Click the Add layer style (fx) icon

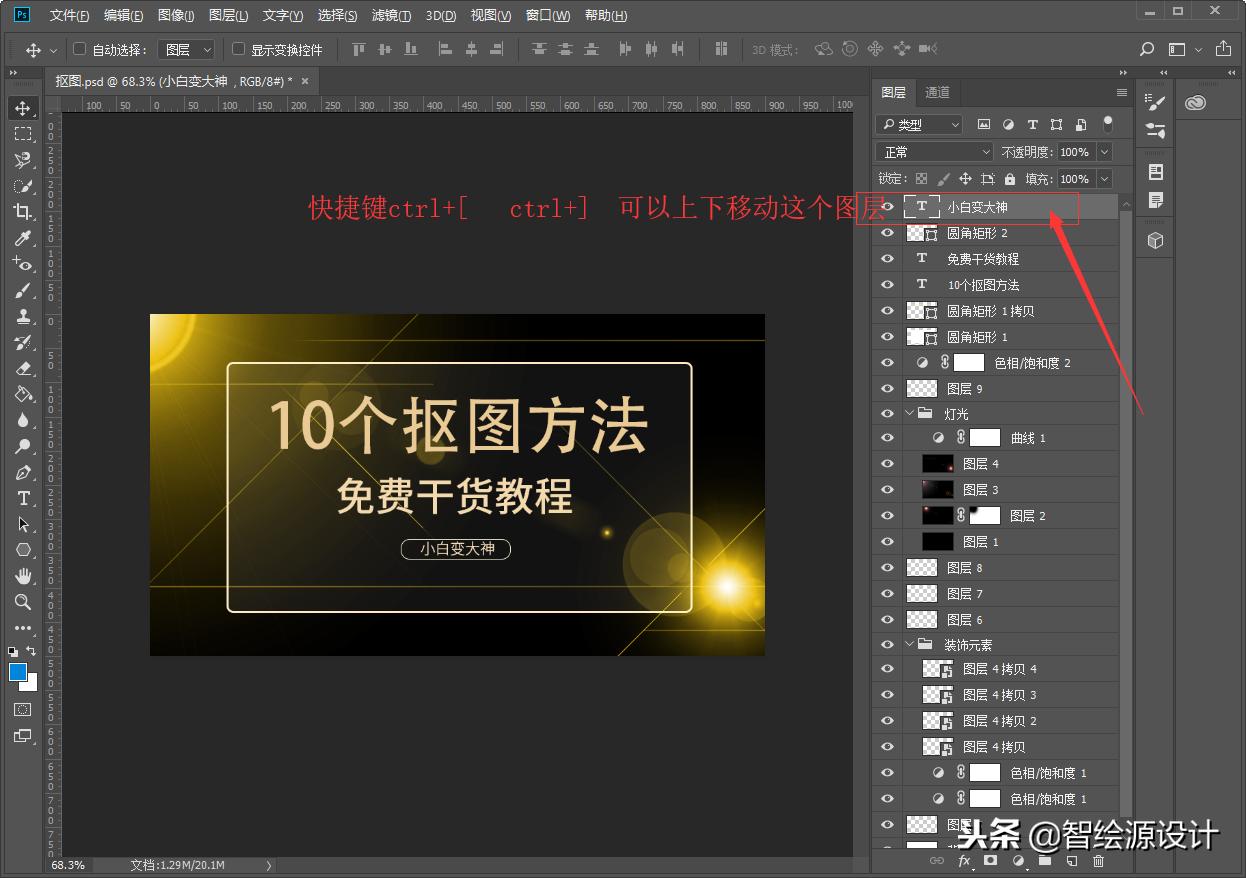[x=963, y=861]
